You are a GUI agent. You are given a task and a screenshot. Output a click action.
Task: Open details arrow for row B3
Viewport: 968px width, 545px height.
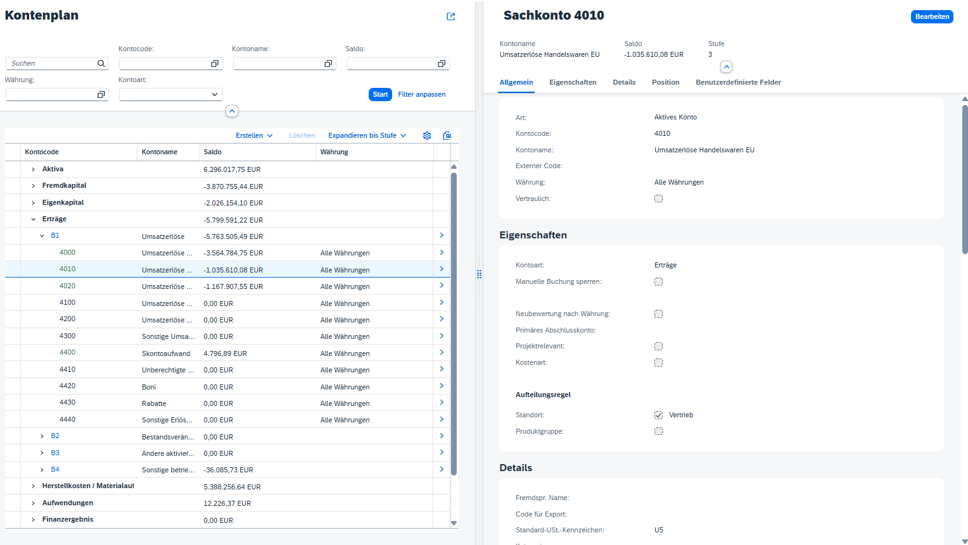[x=441, y=452]
